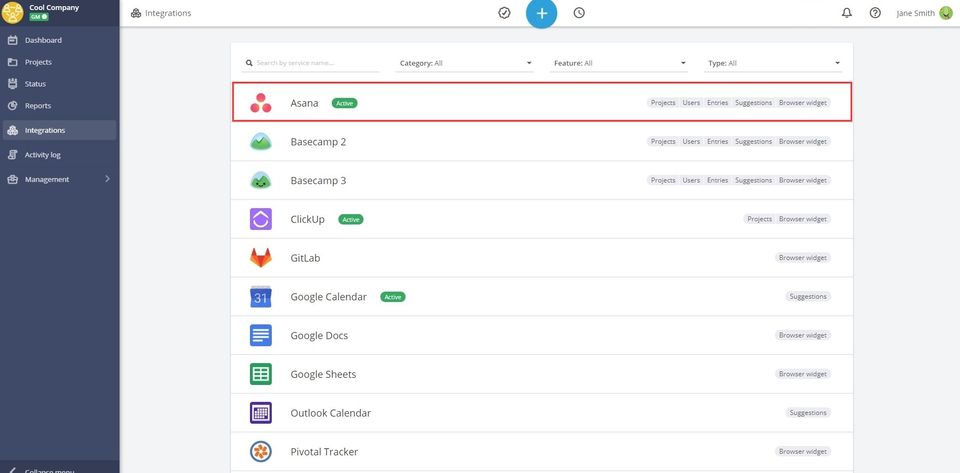960x473 pixels.
Task: Click the Google Docs logo icon
Action: pyautogui.click(x=261, y=335)
